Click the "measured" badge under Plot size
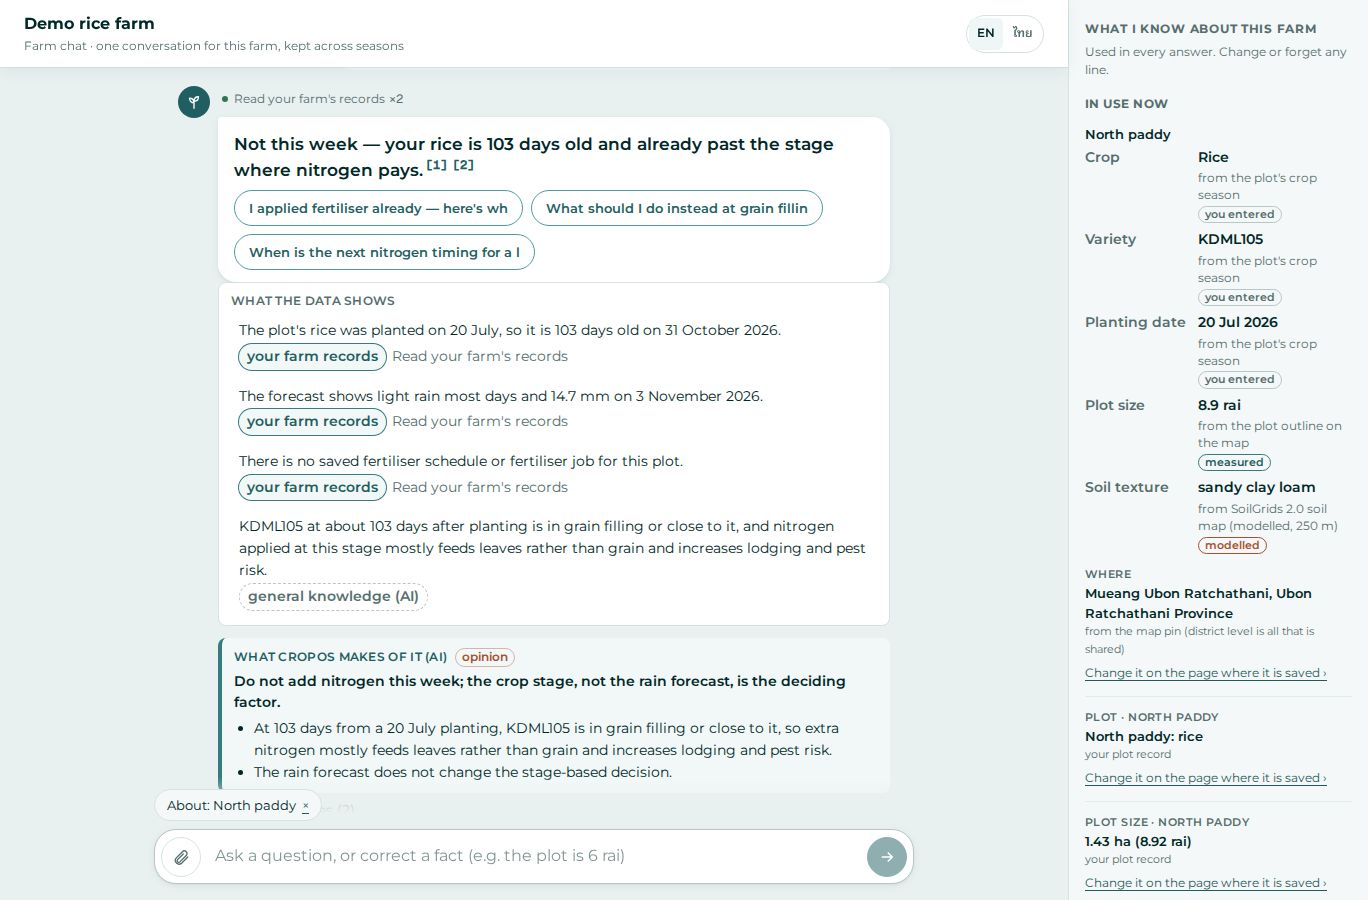Image resolution: width=1368 pixels, height=900 pixels. [1234, 462]
